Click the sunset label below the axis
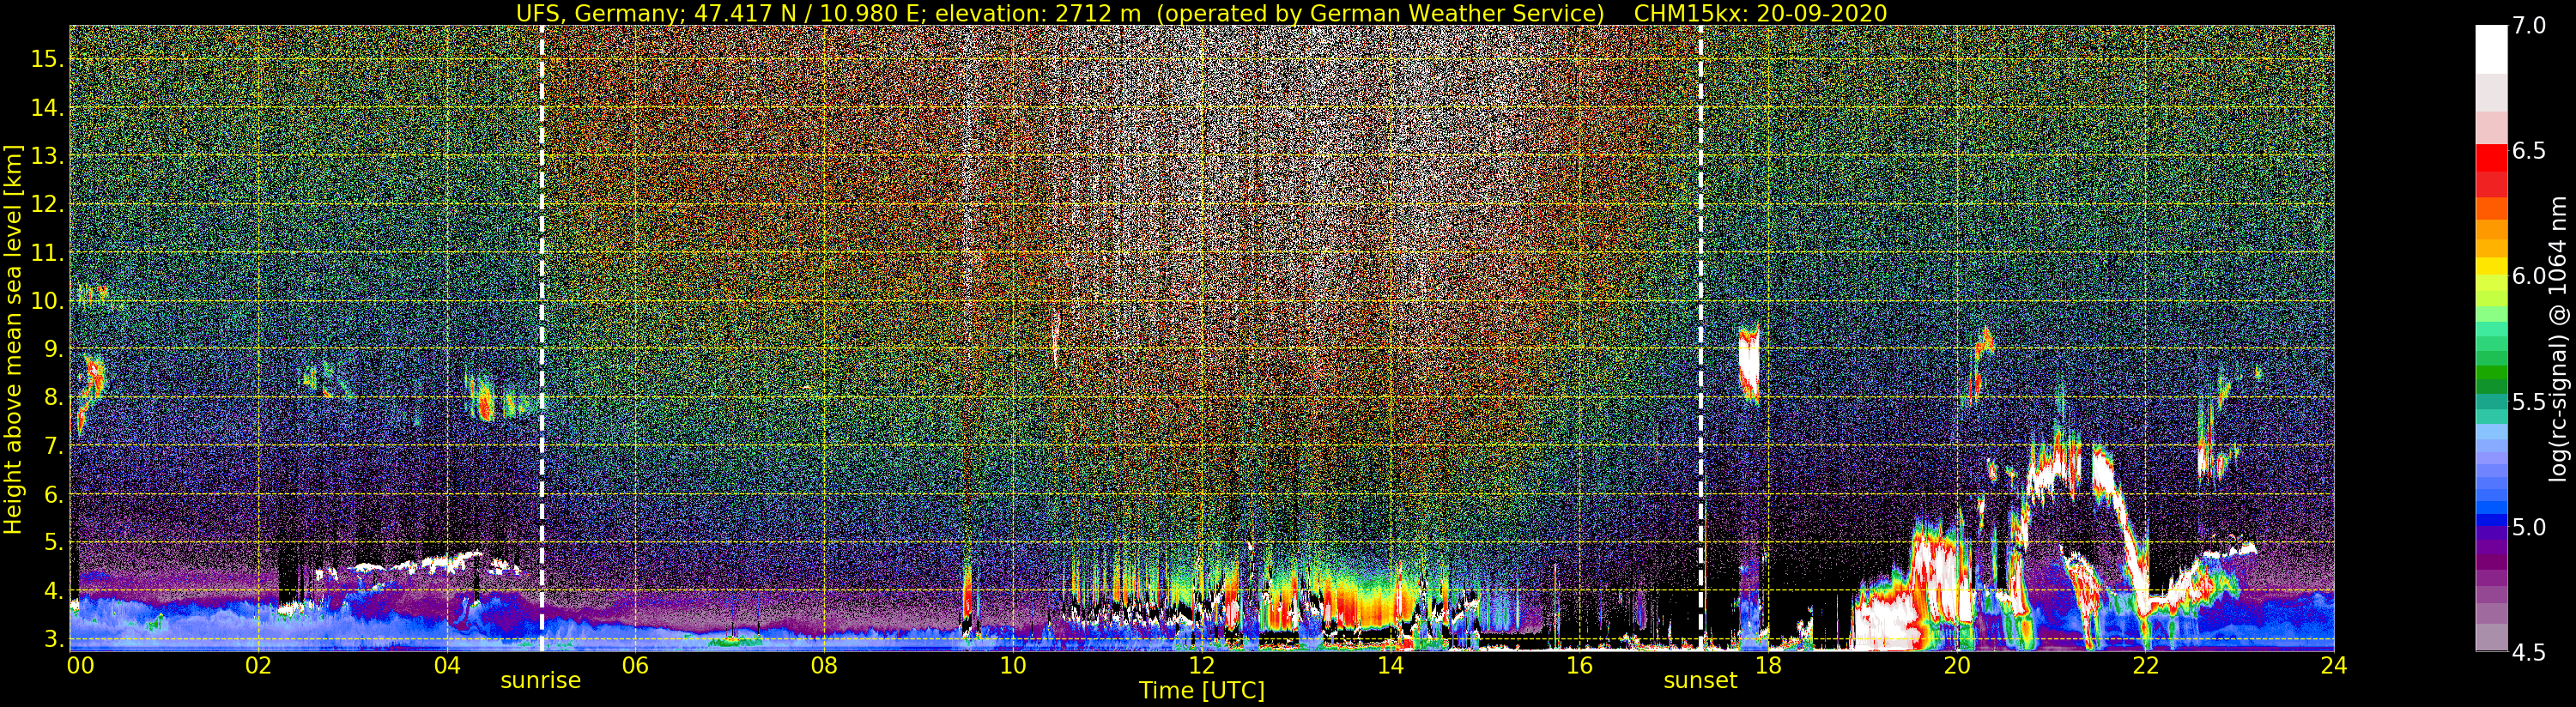This screenshot has width=2576, height=707. point(1700,681)
